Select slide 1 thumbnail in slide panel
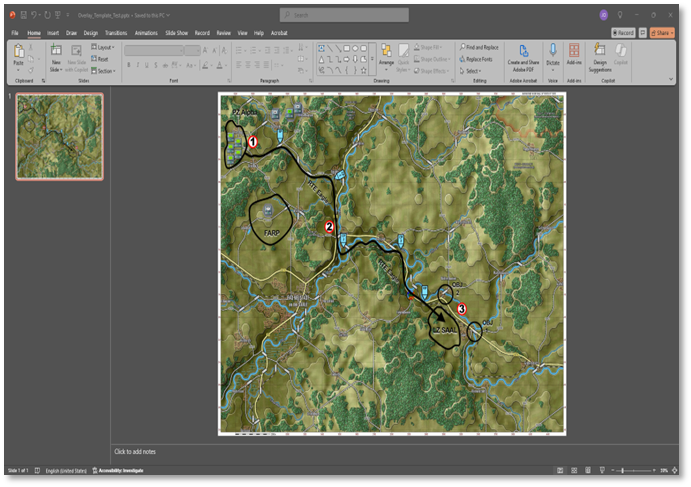Image resolution: width=691 pixels, height=487 pixels. tap(59, 136)
